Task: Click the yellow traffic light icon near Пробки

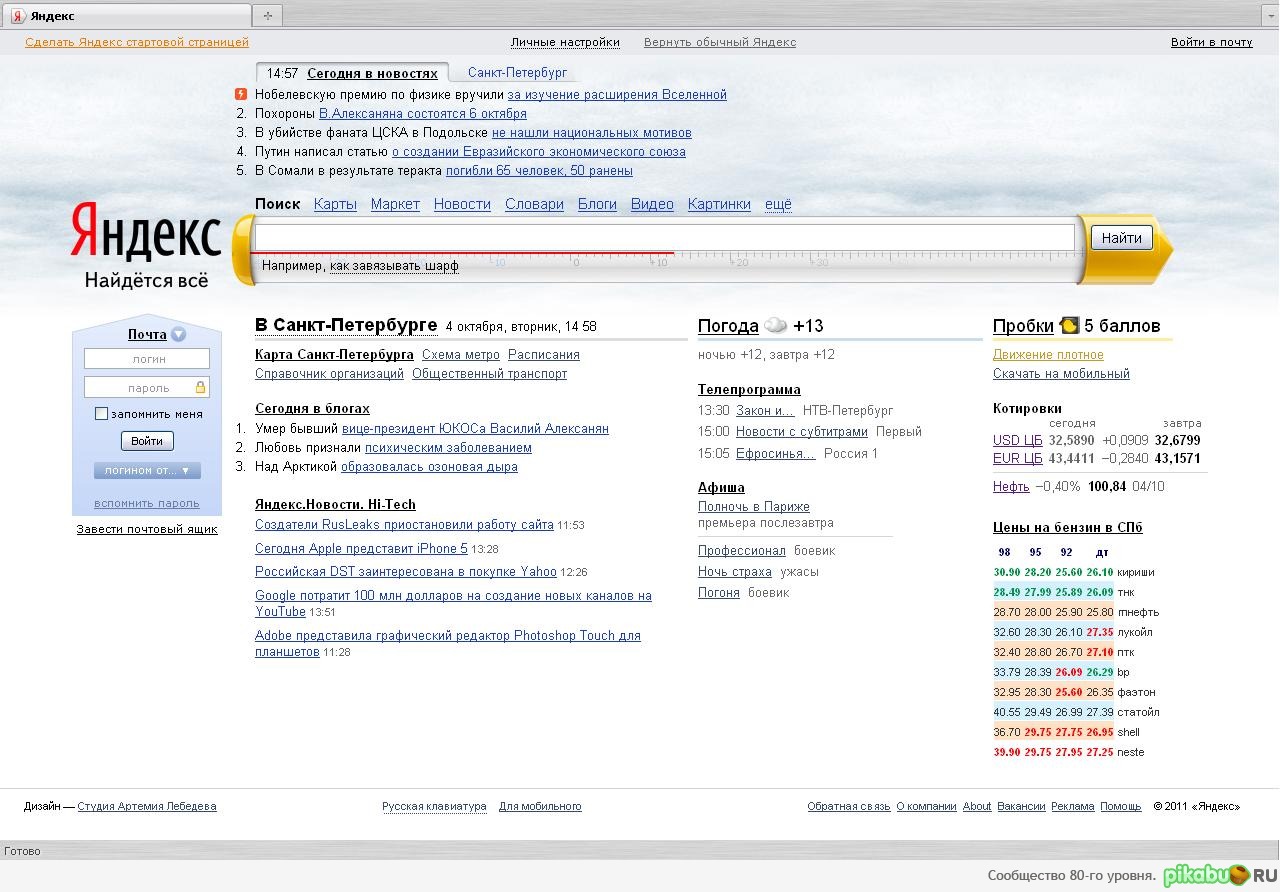Action: click(1069, 325)
